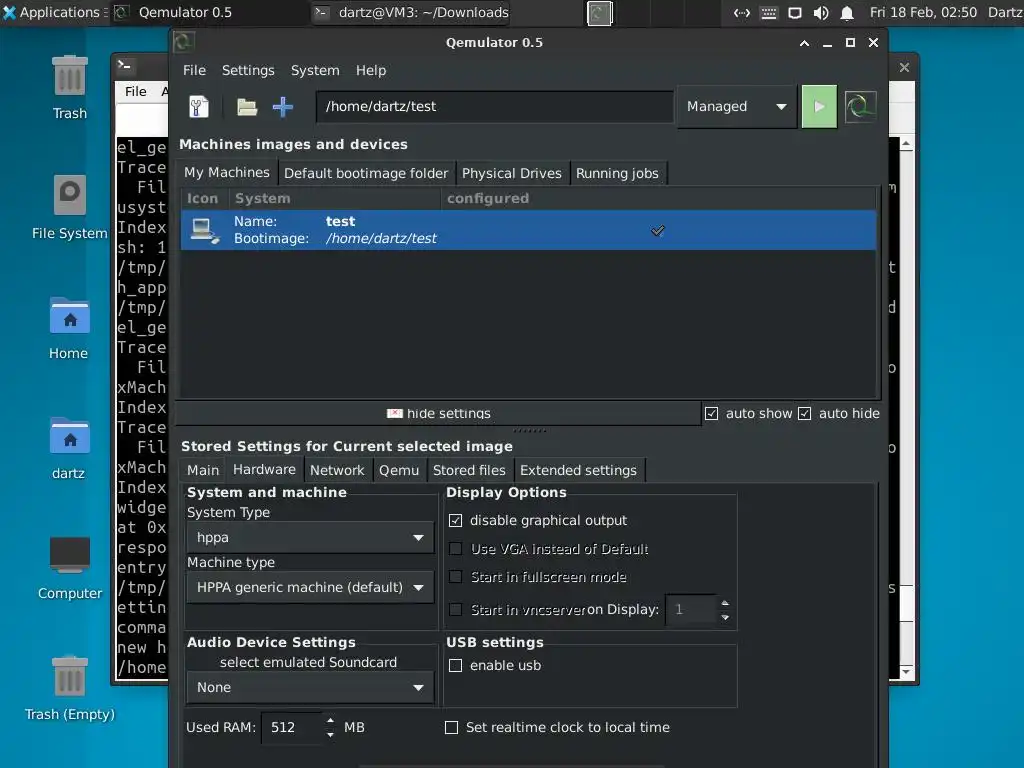Open the Main settings tab
This screenshot has height=768, width=1024.
pos(203,470)
